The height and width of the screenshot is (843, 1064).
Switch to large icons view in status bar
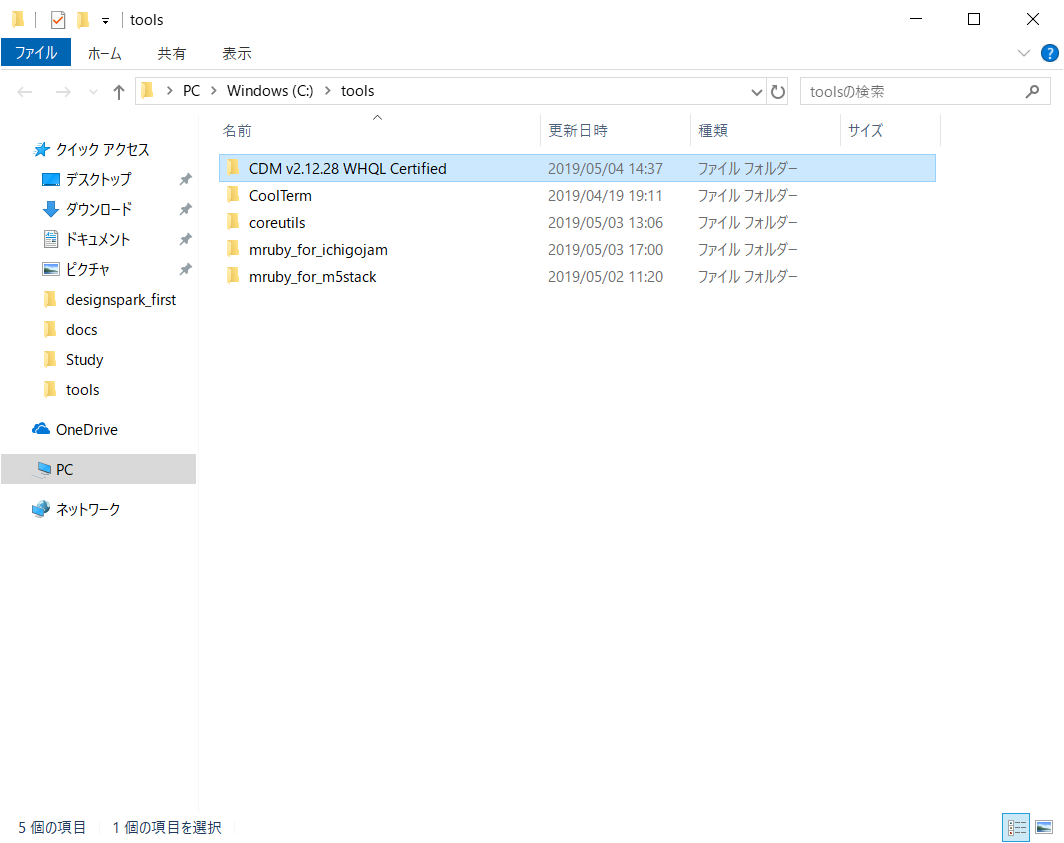[1044, 827]
